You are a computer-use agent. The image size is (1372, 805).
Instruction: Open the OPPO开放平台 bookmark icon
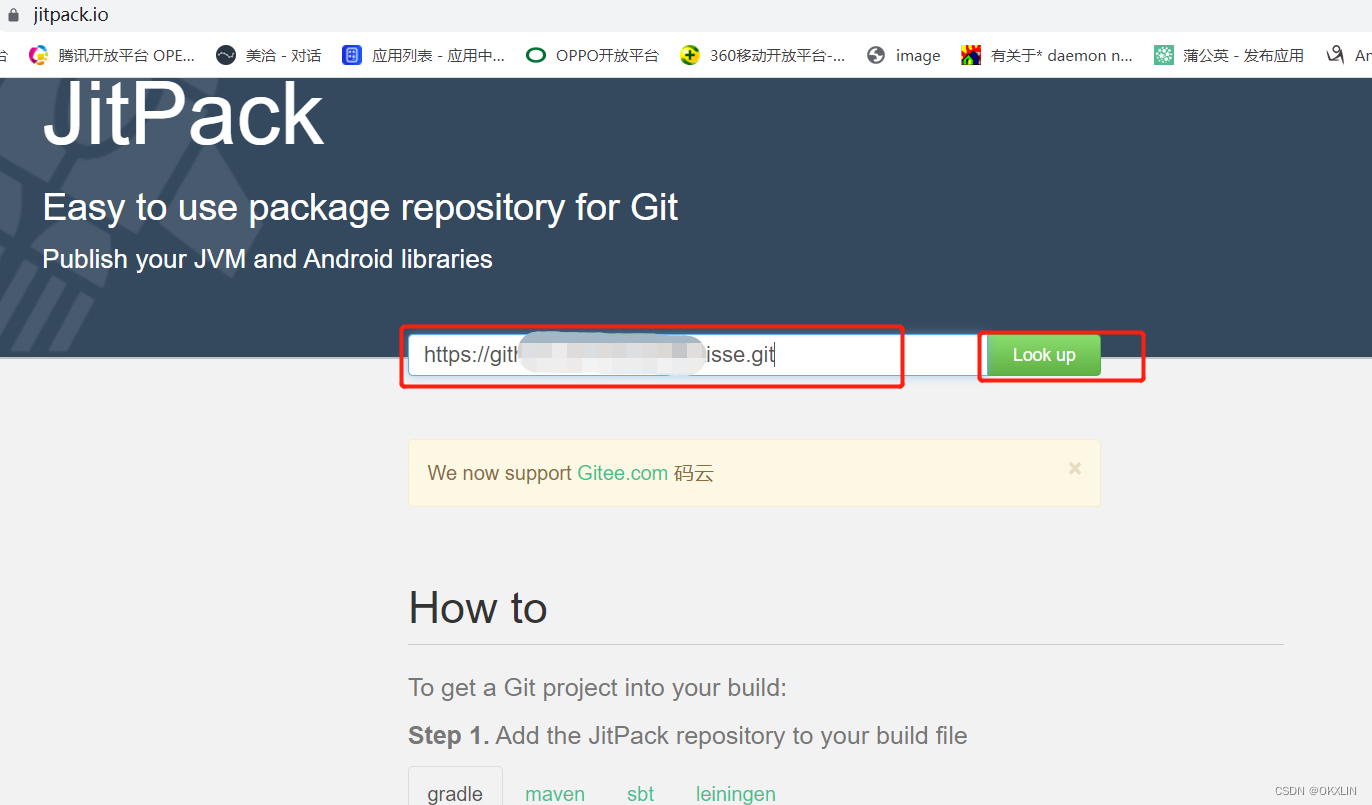click(536, 55)
